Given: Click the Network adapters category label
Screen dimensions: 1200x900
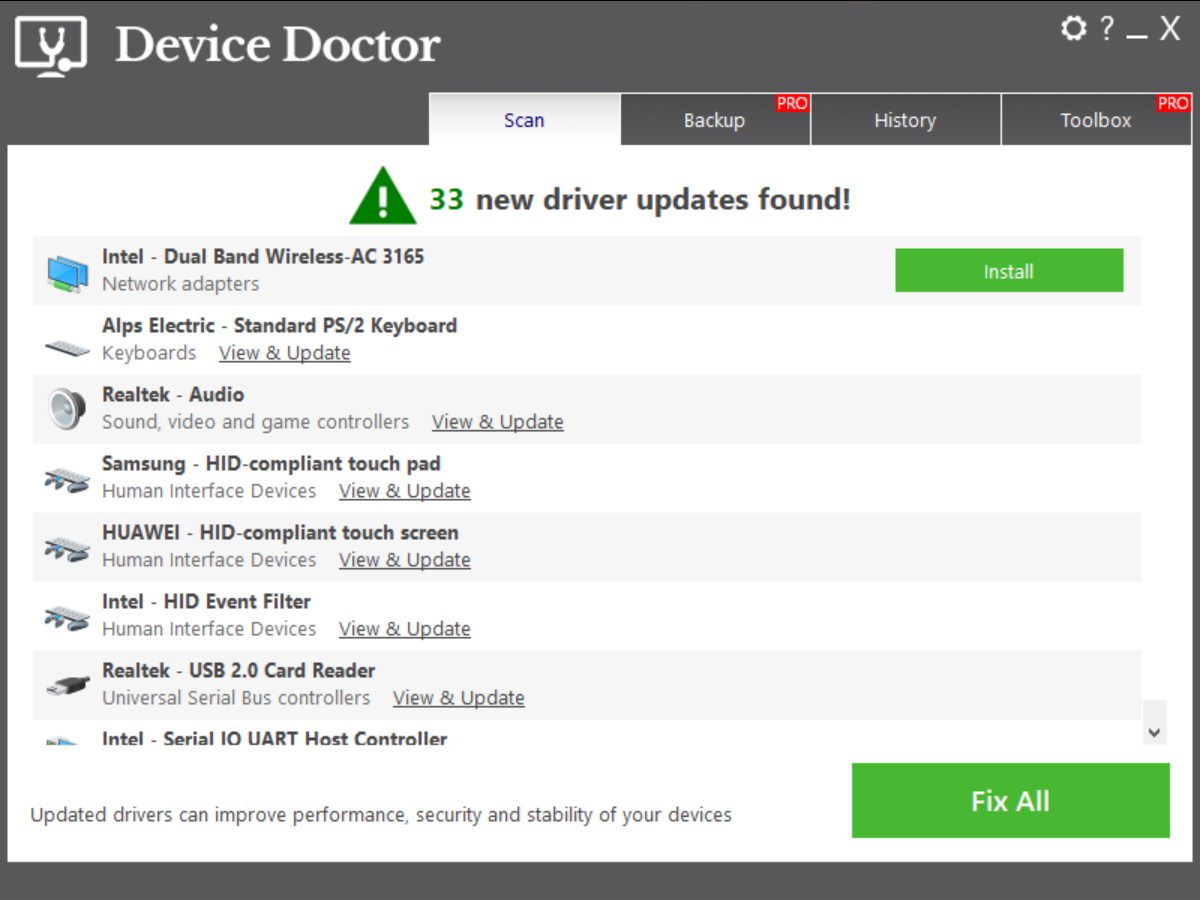Looking at the screenshot, I should click(180, 284).
